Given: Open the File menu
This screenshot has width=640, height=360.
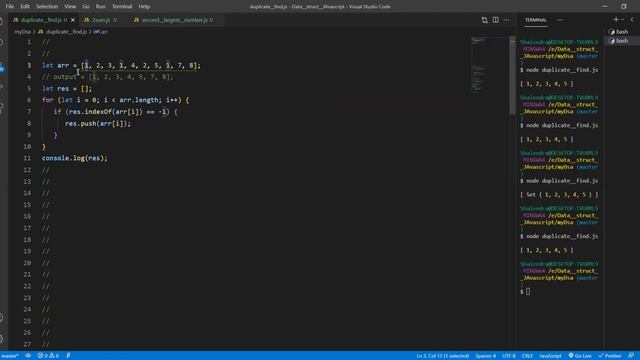Looking at the screenshot, I should pos(9,7).
